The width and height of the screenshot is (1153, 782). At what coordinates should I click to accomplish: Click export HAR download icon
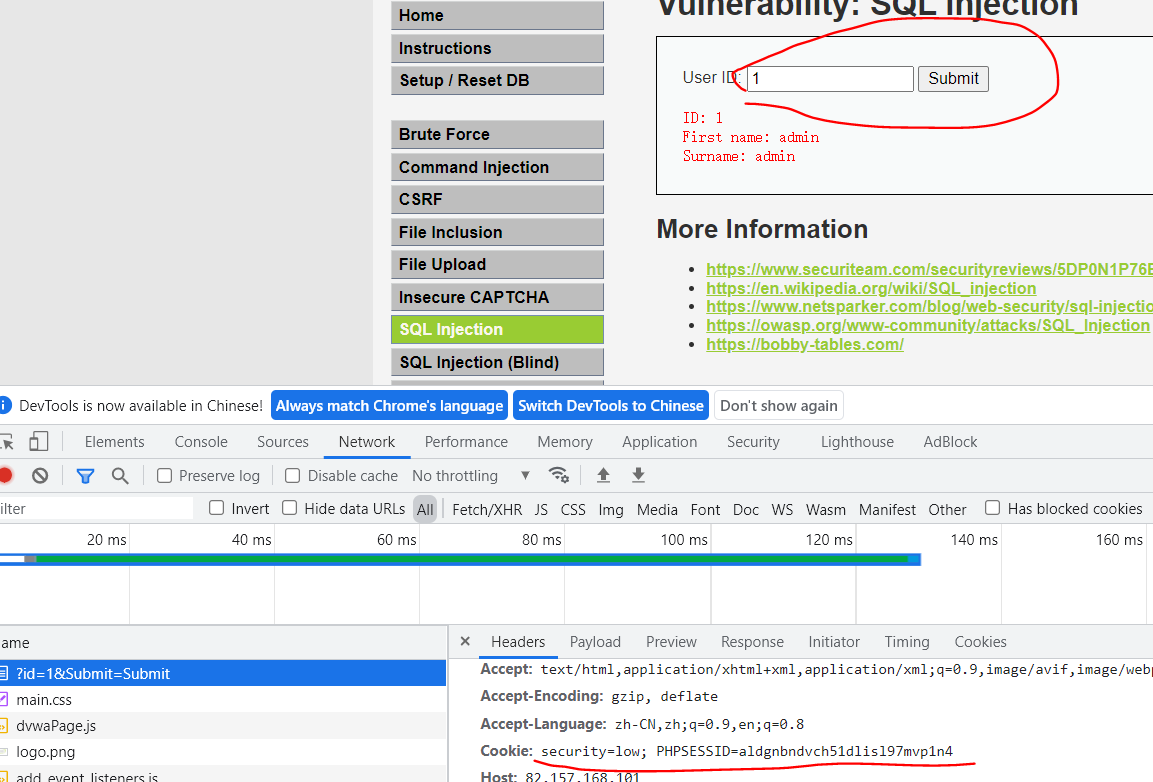click(x=638, y=475)
